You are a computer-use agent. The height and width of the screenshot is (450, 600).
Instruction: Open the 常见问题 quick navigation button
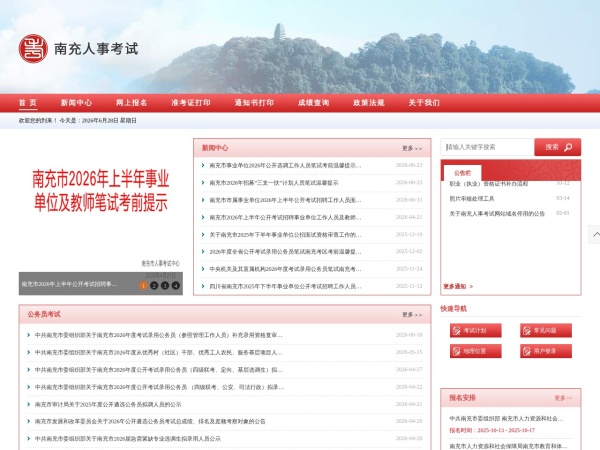pos(546,331)
